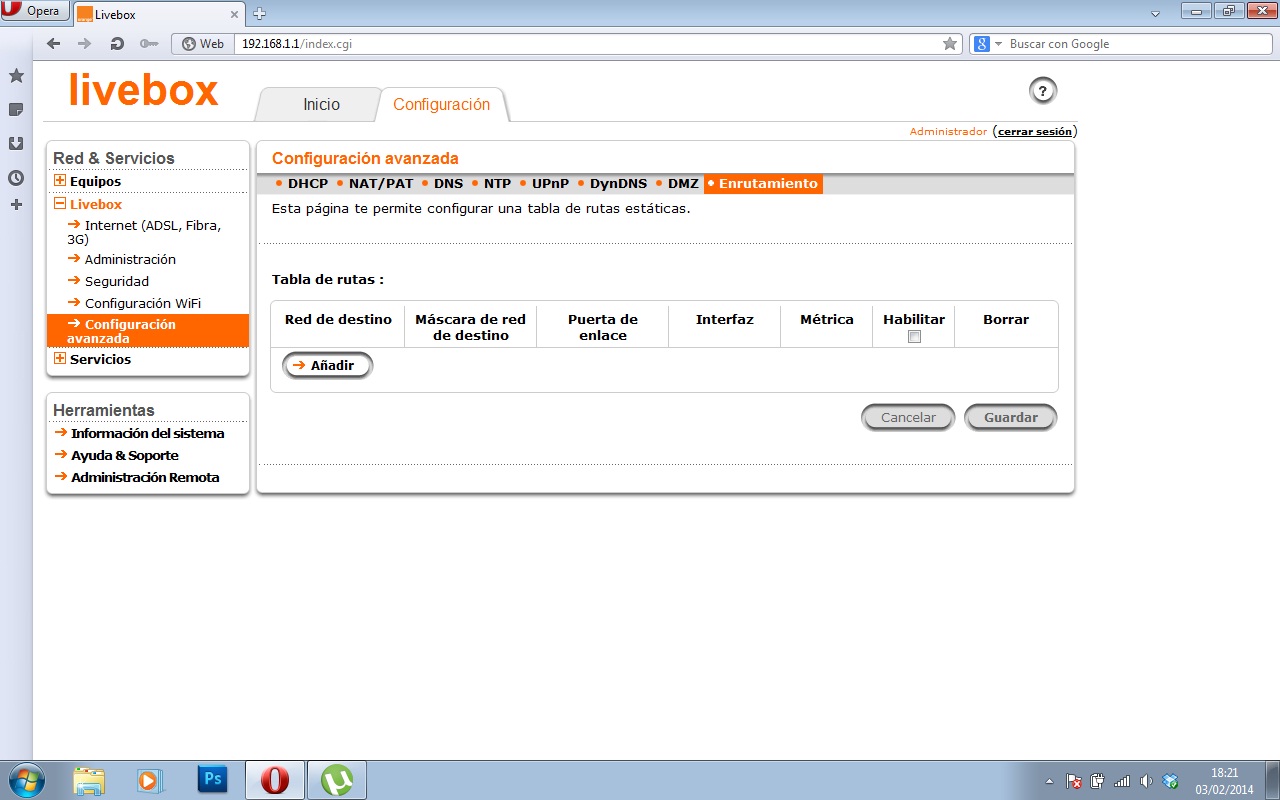Viewport: 1280px width, 800px height.
Task: Click the cerrar sesión link
Action: [1034, 132]
